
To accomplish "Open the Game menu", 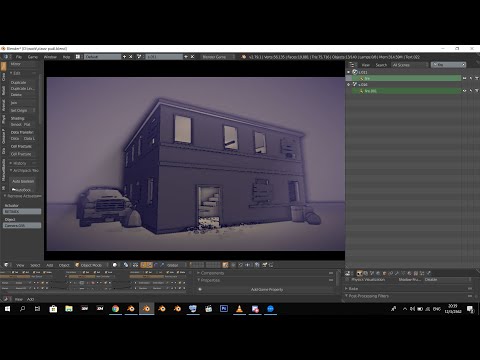I will coord(33,57).
